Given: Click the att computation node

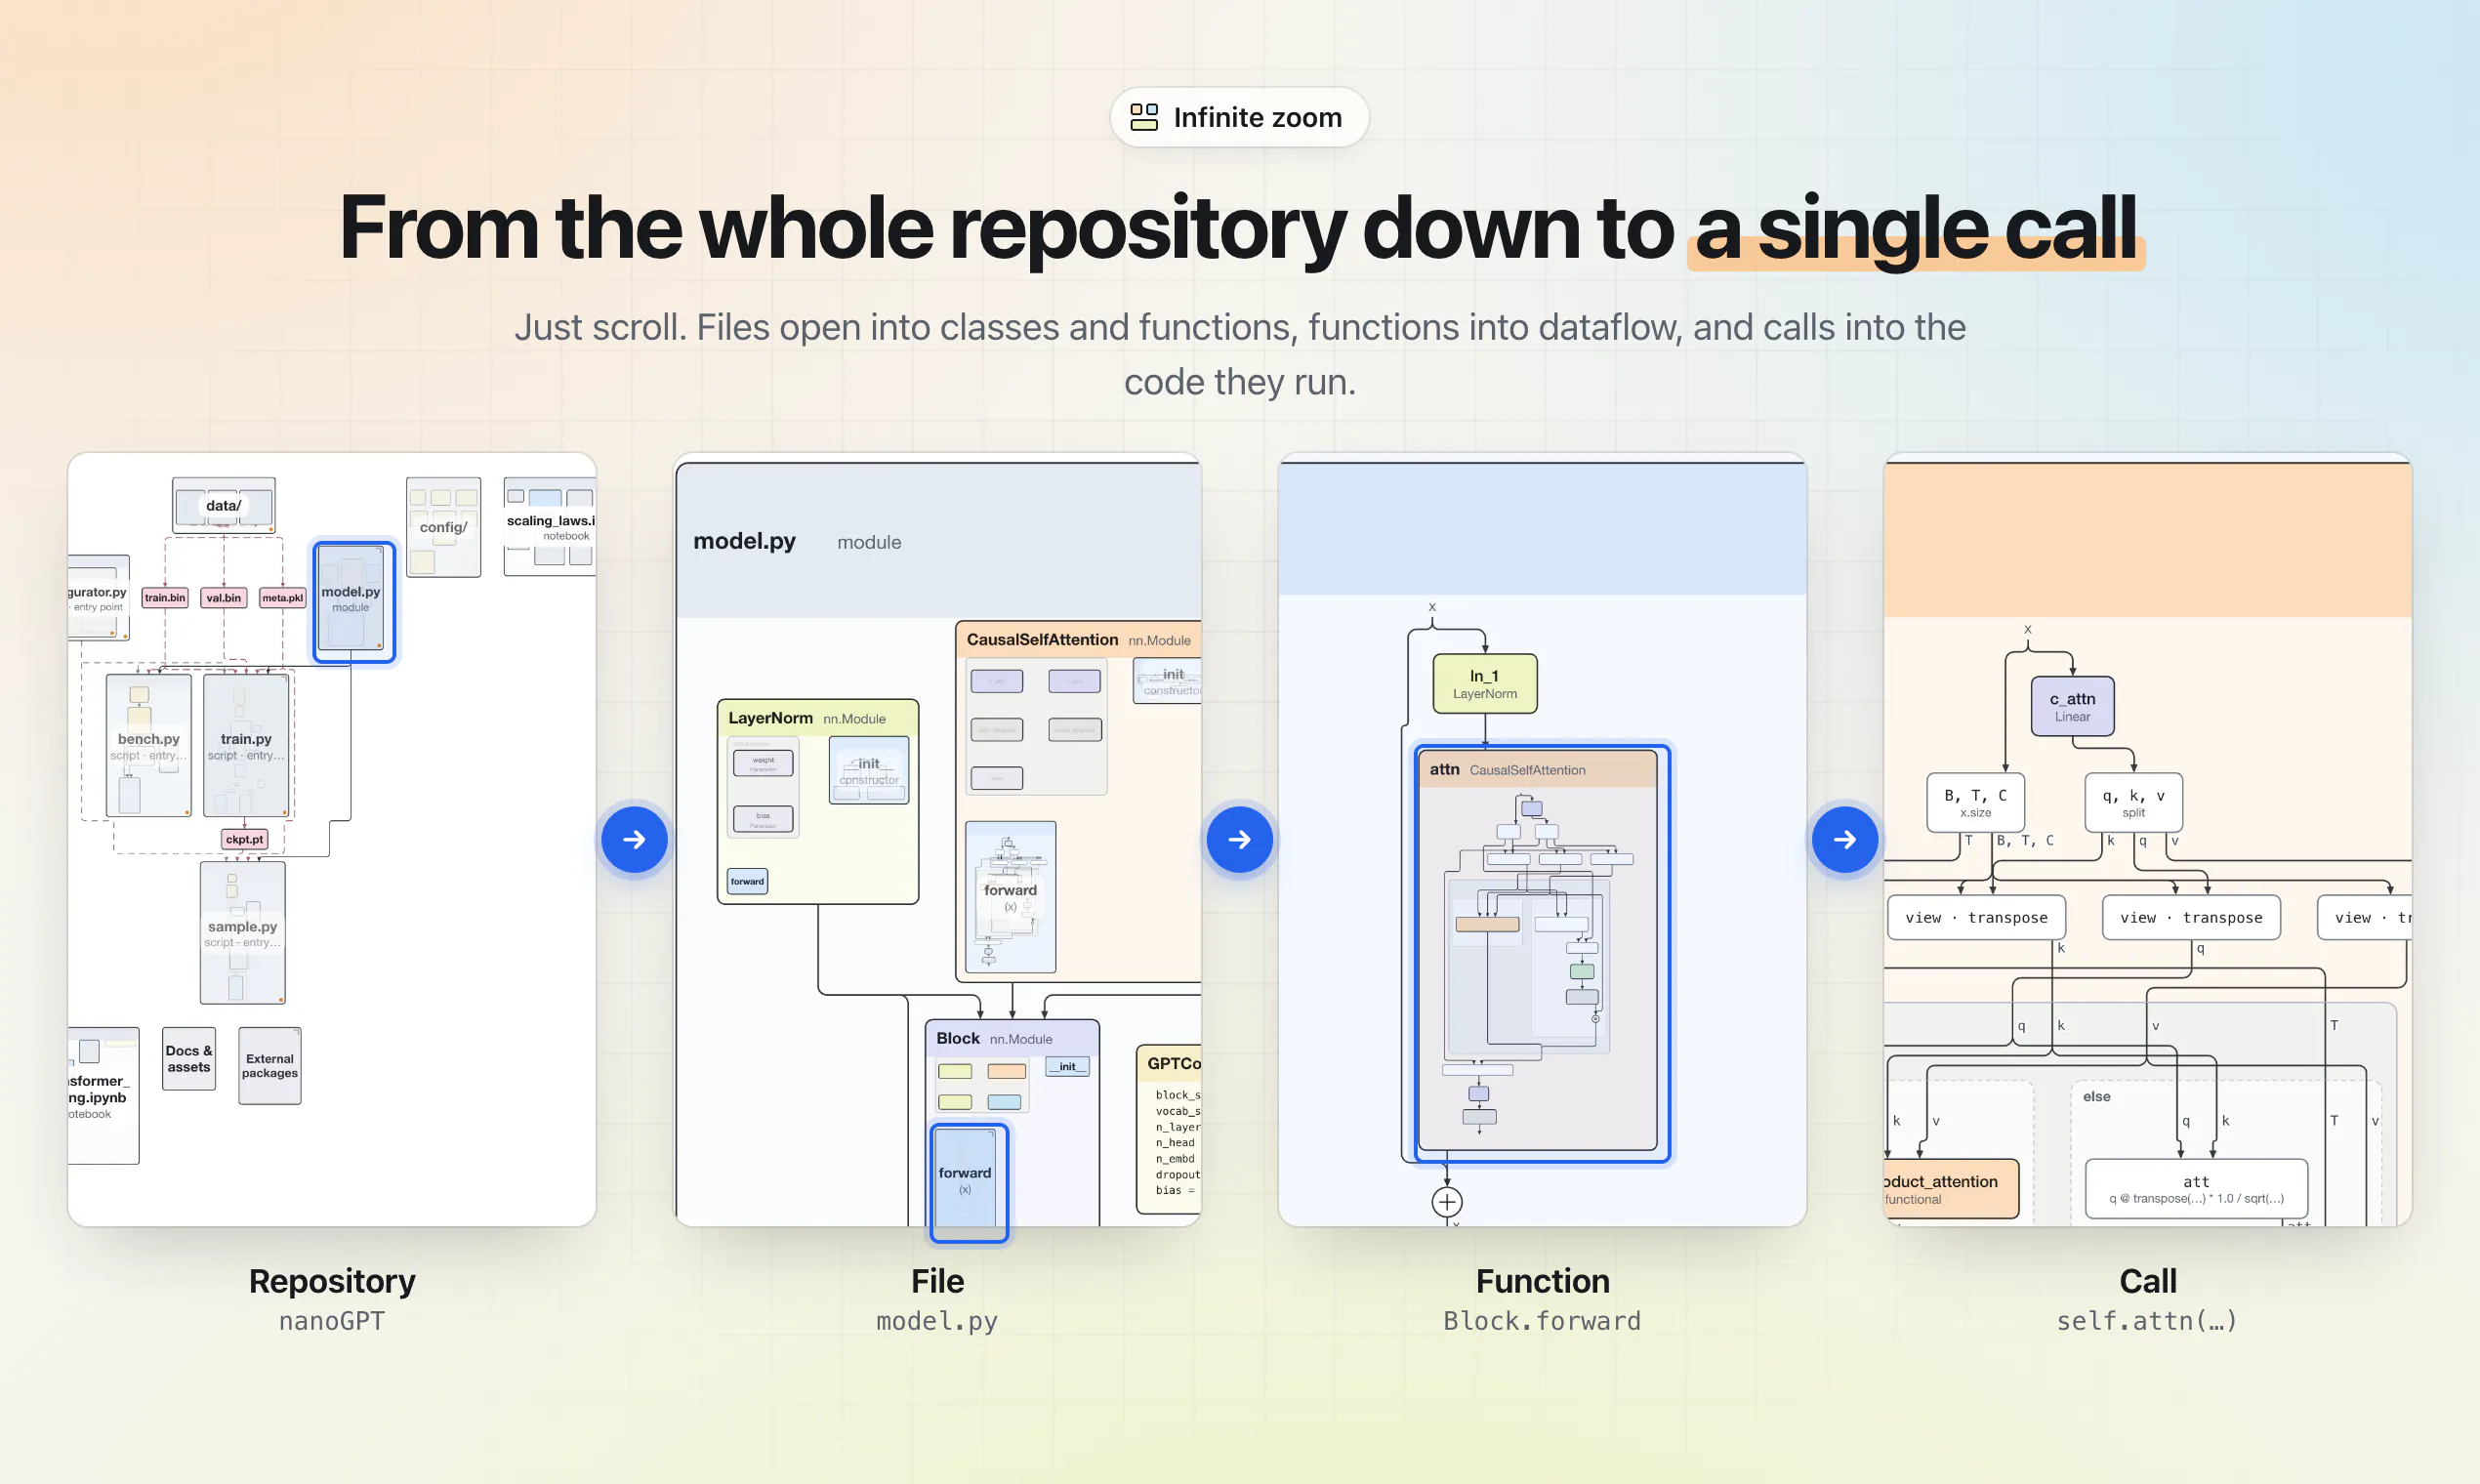Looking at the screenshot, I should tap(2196, 1189).
